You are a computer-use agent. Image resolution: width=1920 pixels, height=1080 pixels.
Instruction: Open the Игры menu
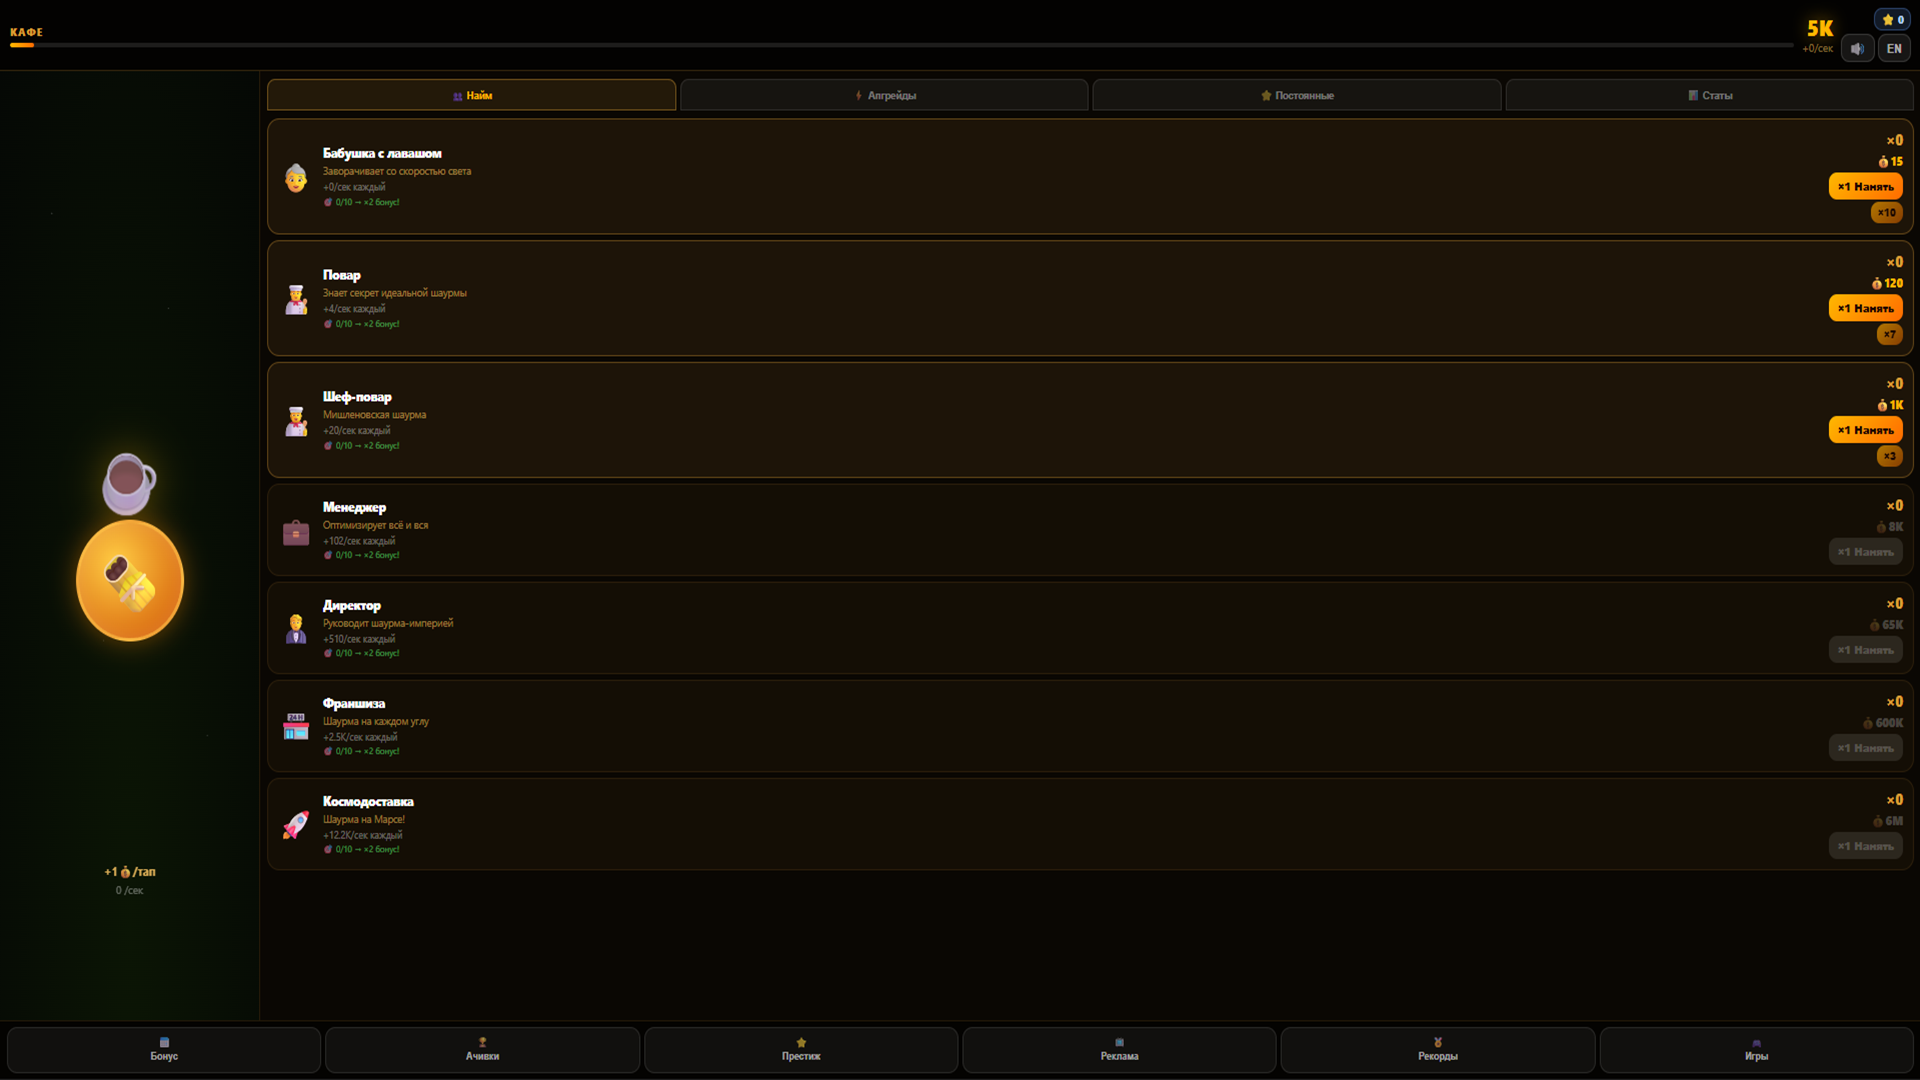coord(1756,1050)
